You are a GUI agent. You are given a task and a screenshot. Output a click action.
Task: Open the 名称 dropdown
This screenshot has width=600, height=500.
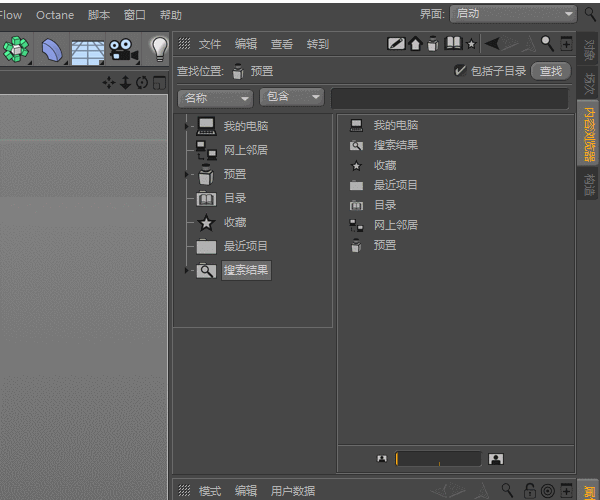pos(215,98)
